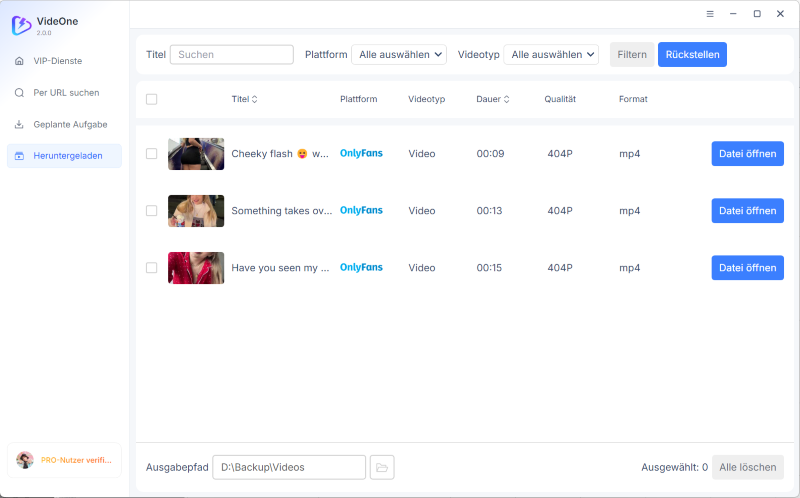Click the browse output folder icon
Image resolution: width=800 pixels, height=498 pixels.
[382, 467]
